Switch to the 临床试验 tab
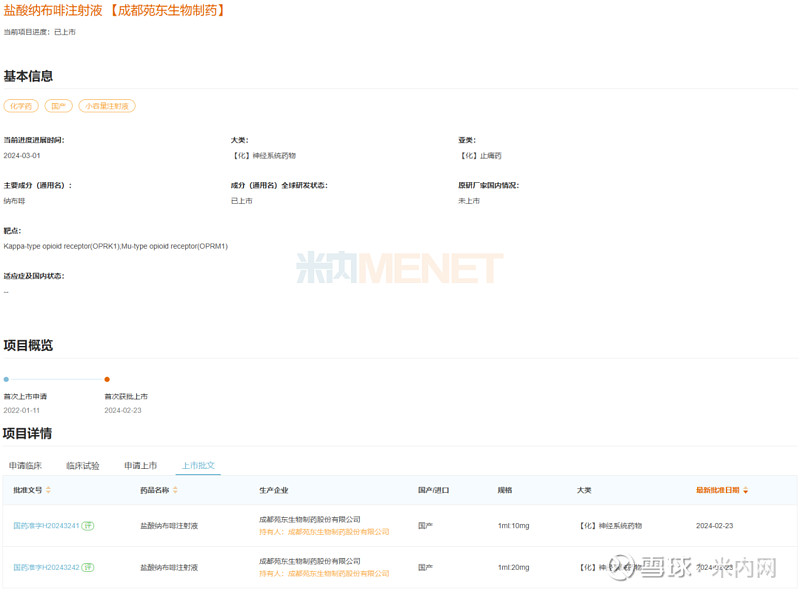The image size is (800, 592). point(83,465)
